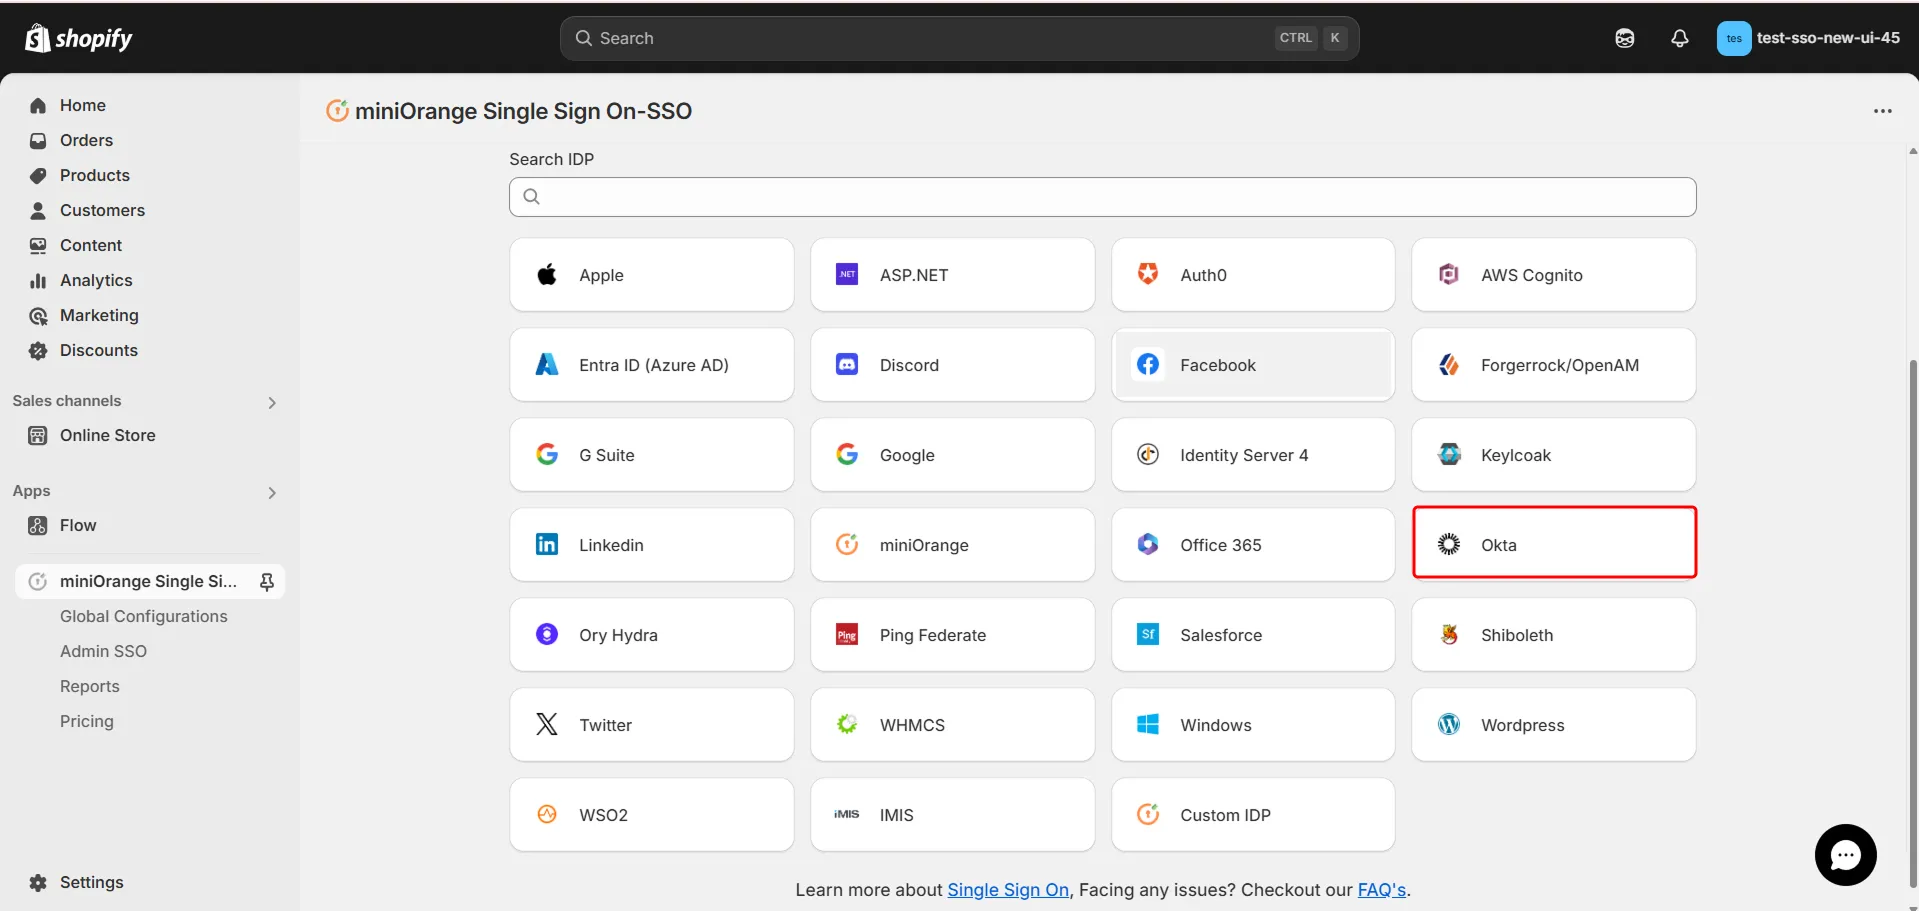This screenshot has height=911, width=1919.
Task: Select the IMIS IDP card
Action: pos(952,815)
